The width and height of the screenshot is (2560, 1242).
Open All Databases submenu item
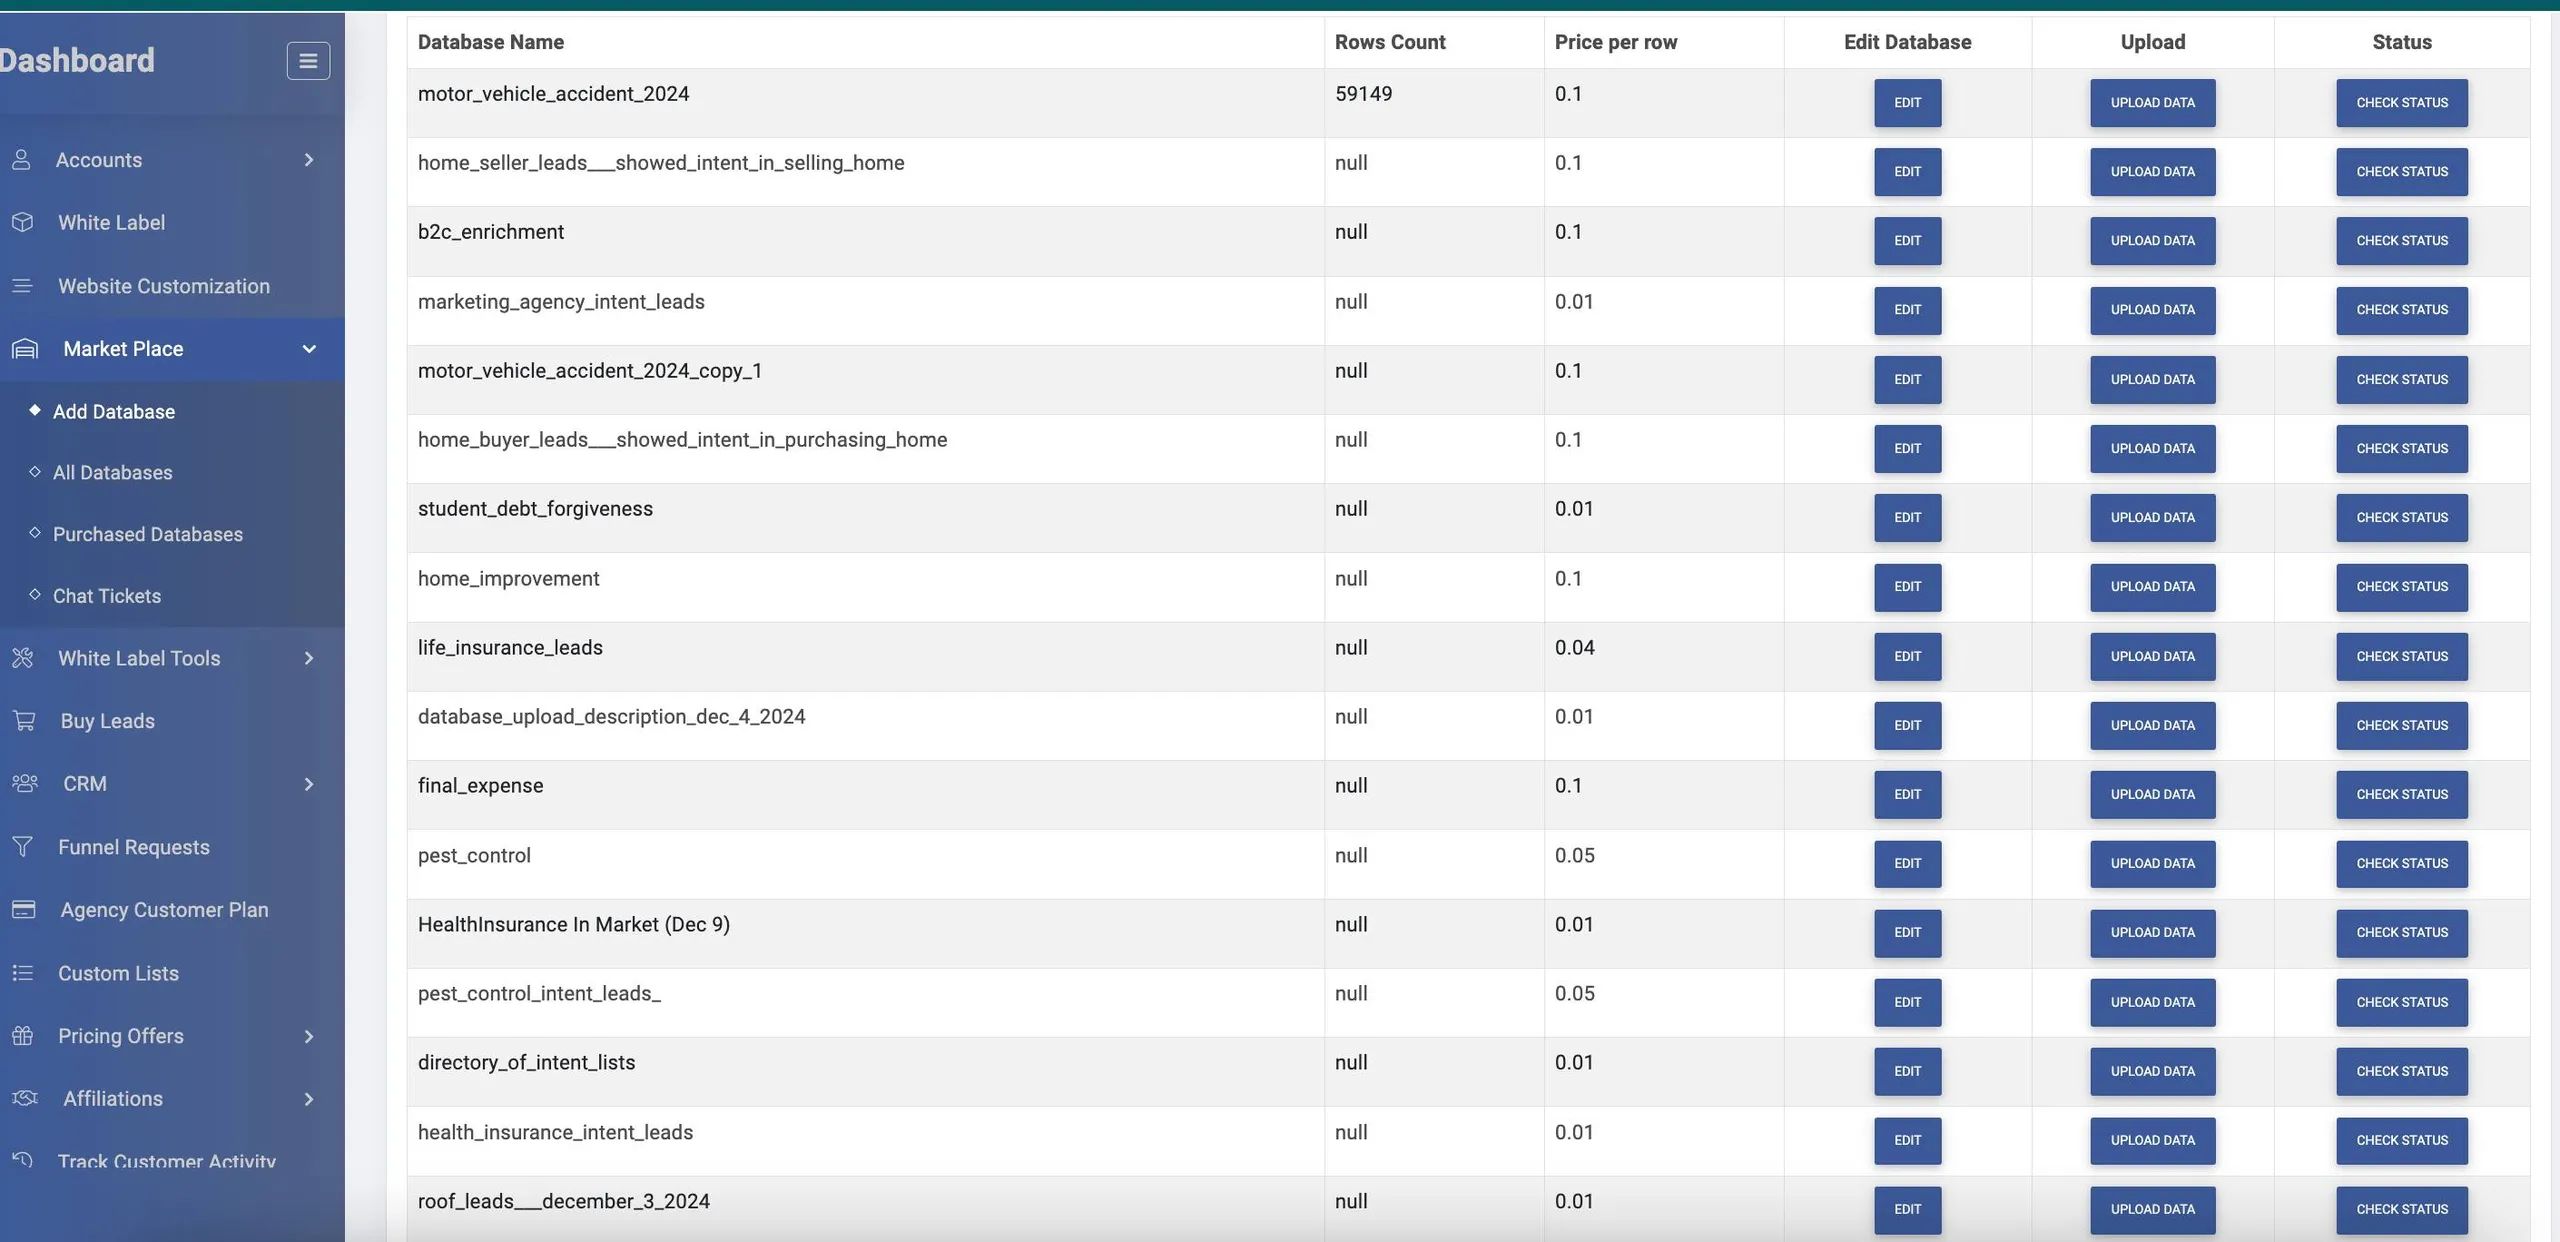coord(112,472)
